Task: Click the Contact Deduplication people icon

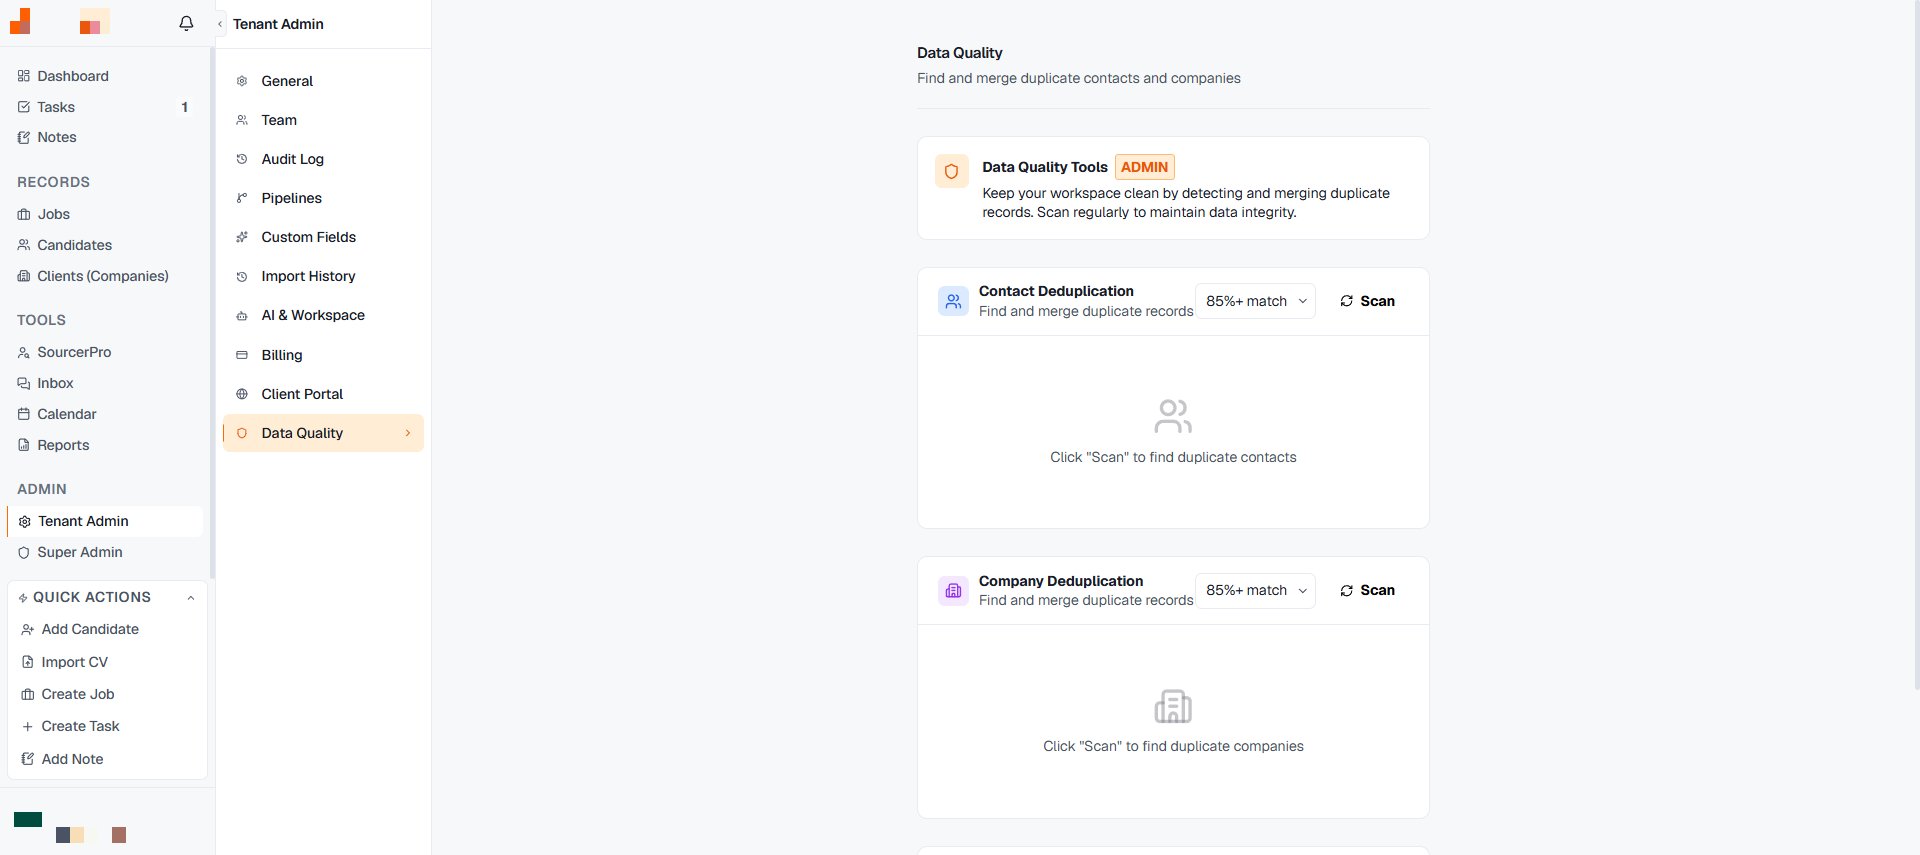Action: click(953, 301)
